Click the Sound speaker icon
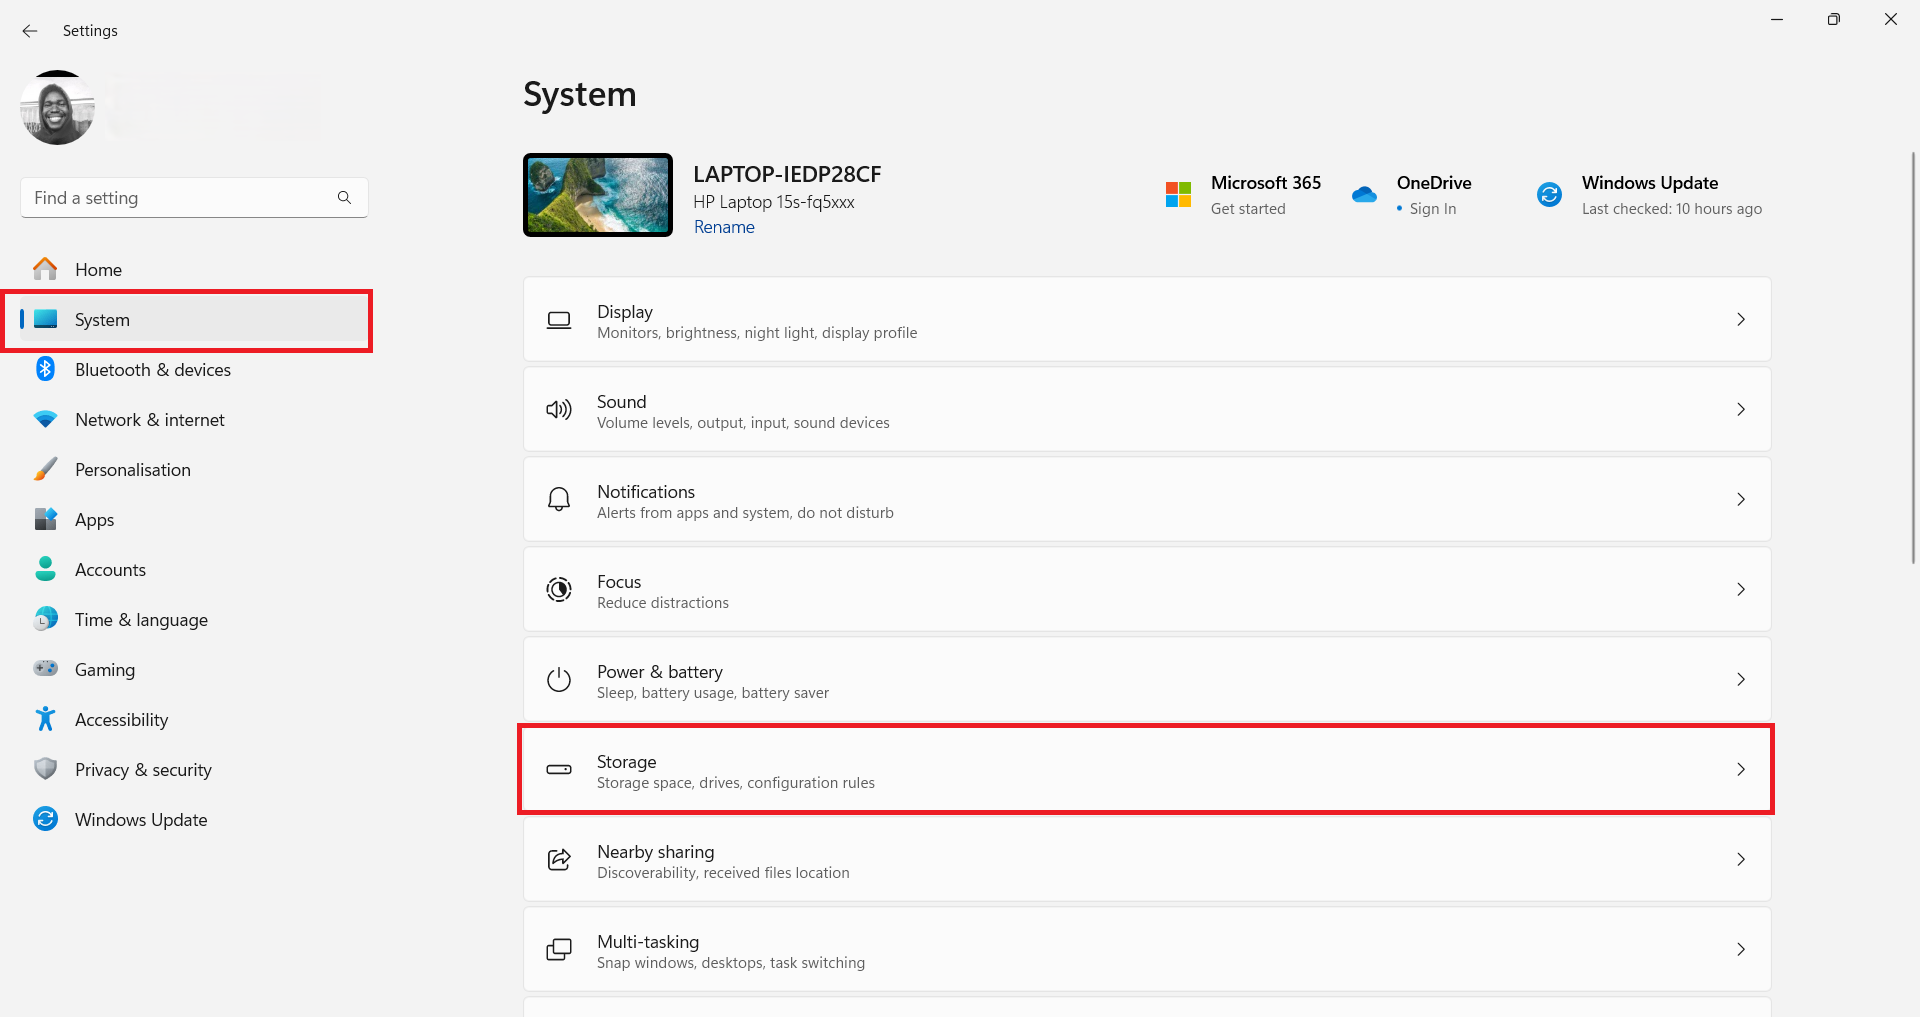1920x1017 pixels. [559, 409]
